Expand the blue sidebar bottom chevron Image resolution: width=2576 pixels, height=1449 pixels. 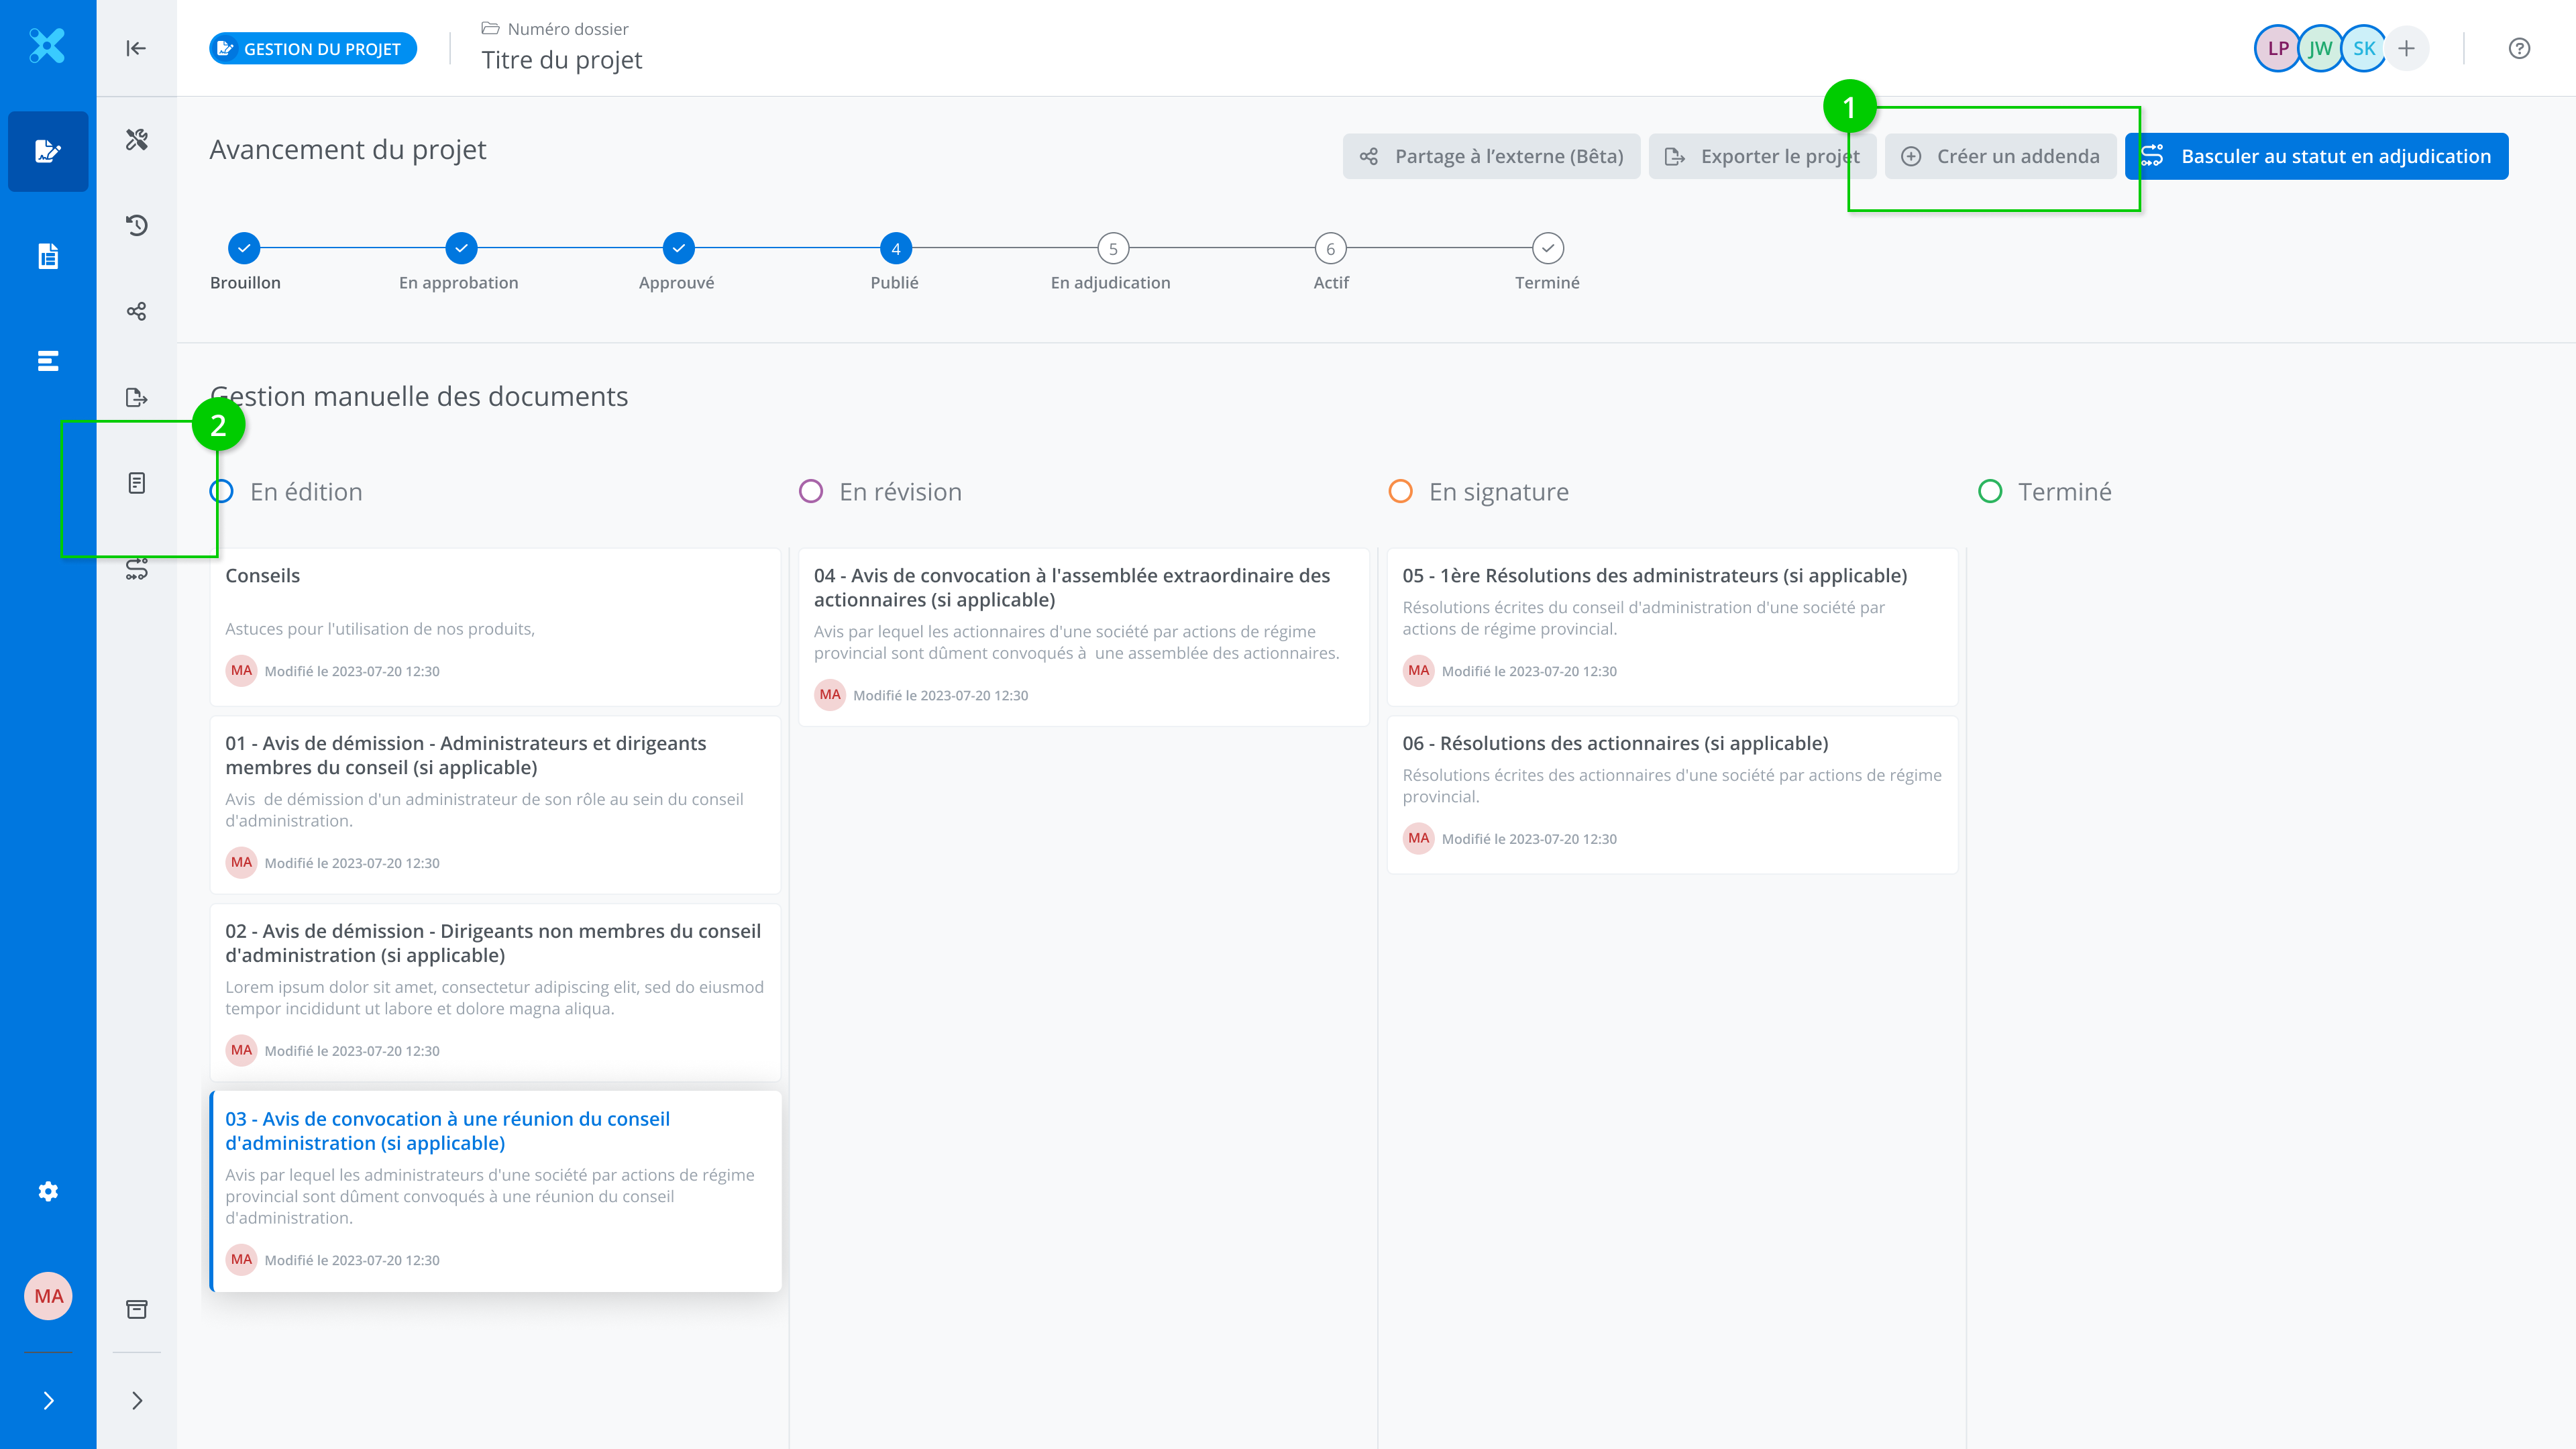[x=48, y=1400]
